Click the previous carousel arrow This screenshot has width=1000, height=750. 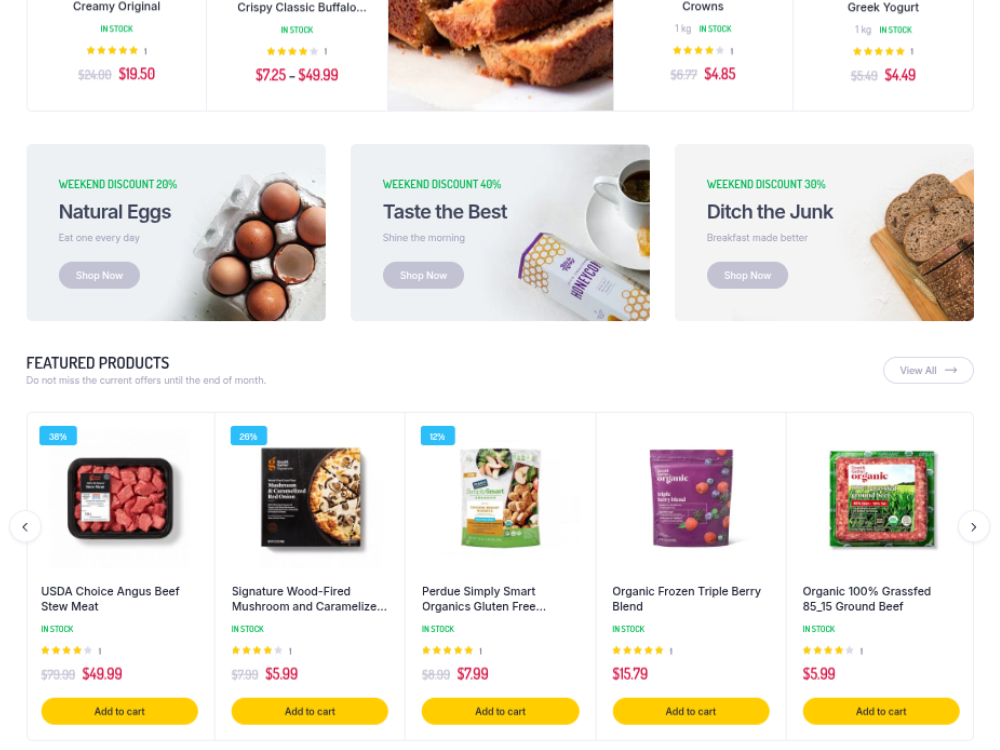[x=26, y=527]
